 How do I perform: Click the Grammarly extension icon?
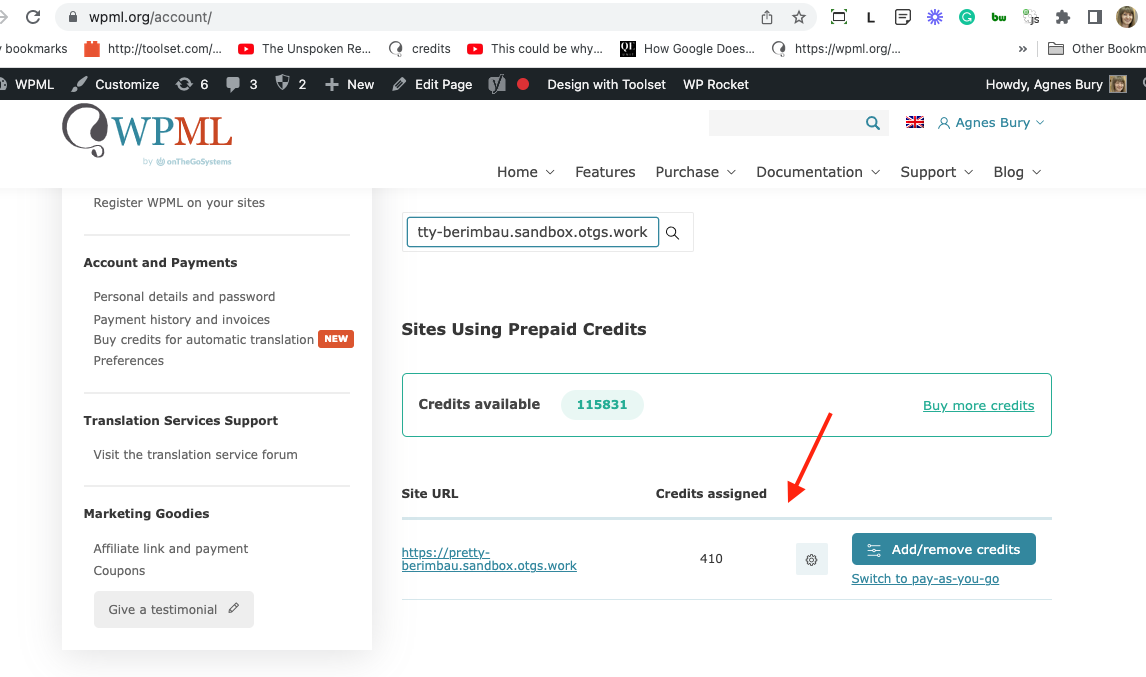tap(966, 17)
